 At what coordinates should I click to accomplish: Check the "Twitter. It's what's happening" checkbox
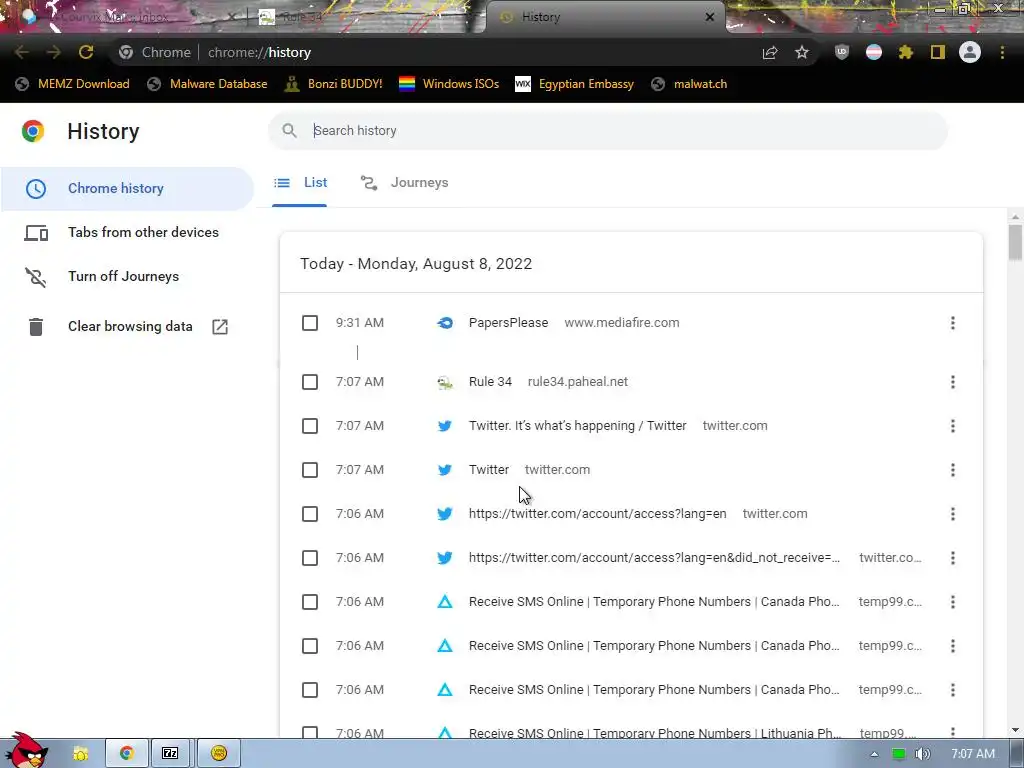(310, 426)
